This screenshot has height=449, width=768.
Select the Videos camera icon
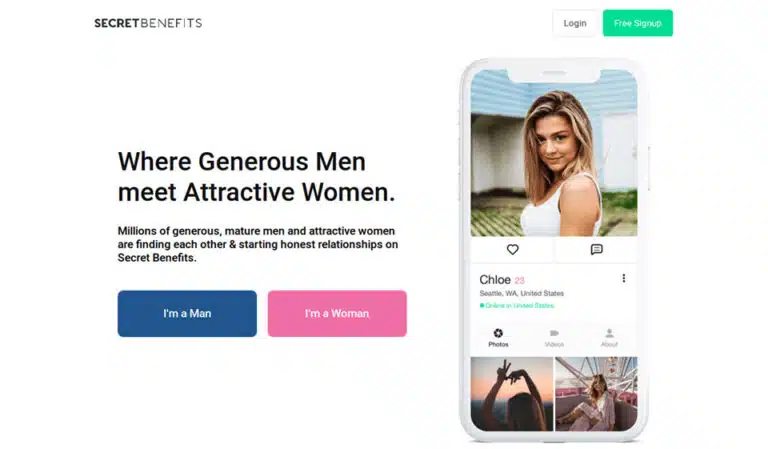(554, 333)
